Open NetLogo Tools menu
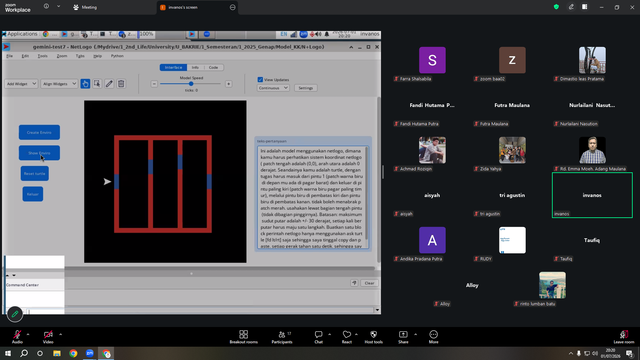The height and width of the screenshot is (360, 640). click(43, 56)
